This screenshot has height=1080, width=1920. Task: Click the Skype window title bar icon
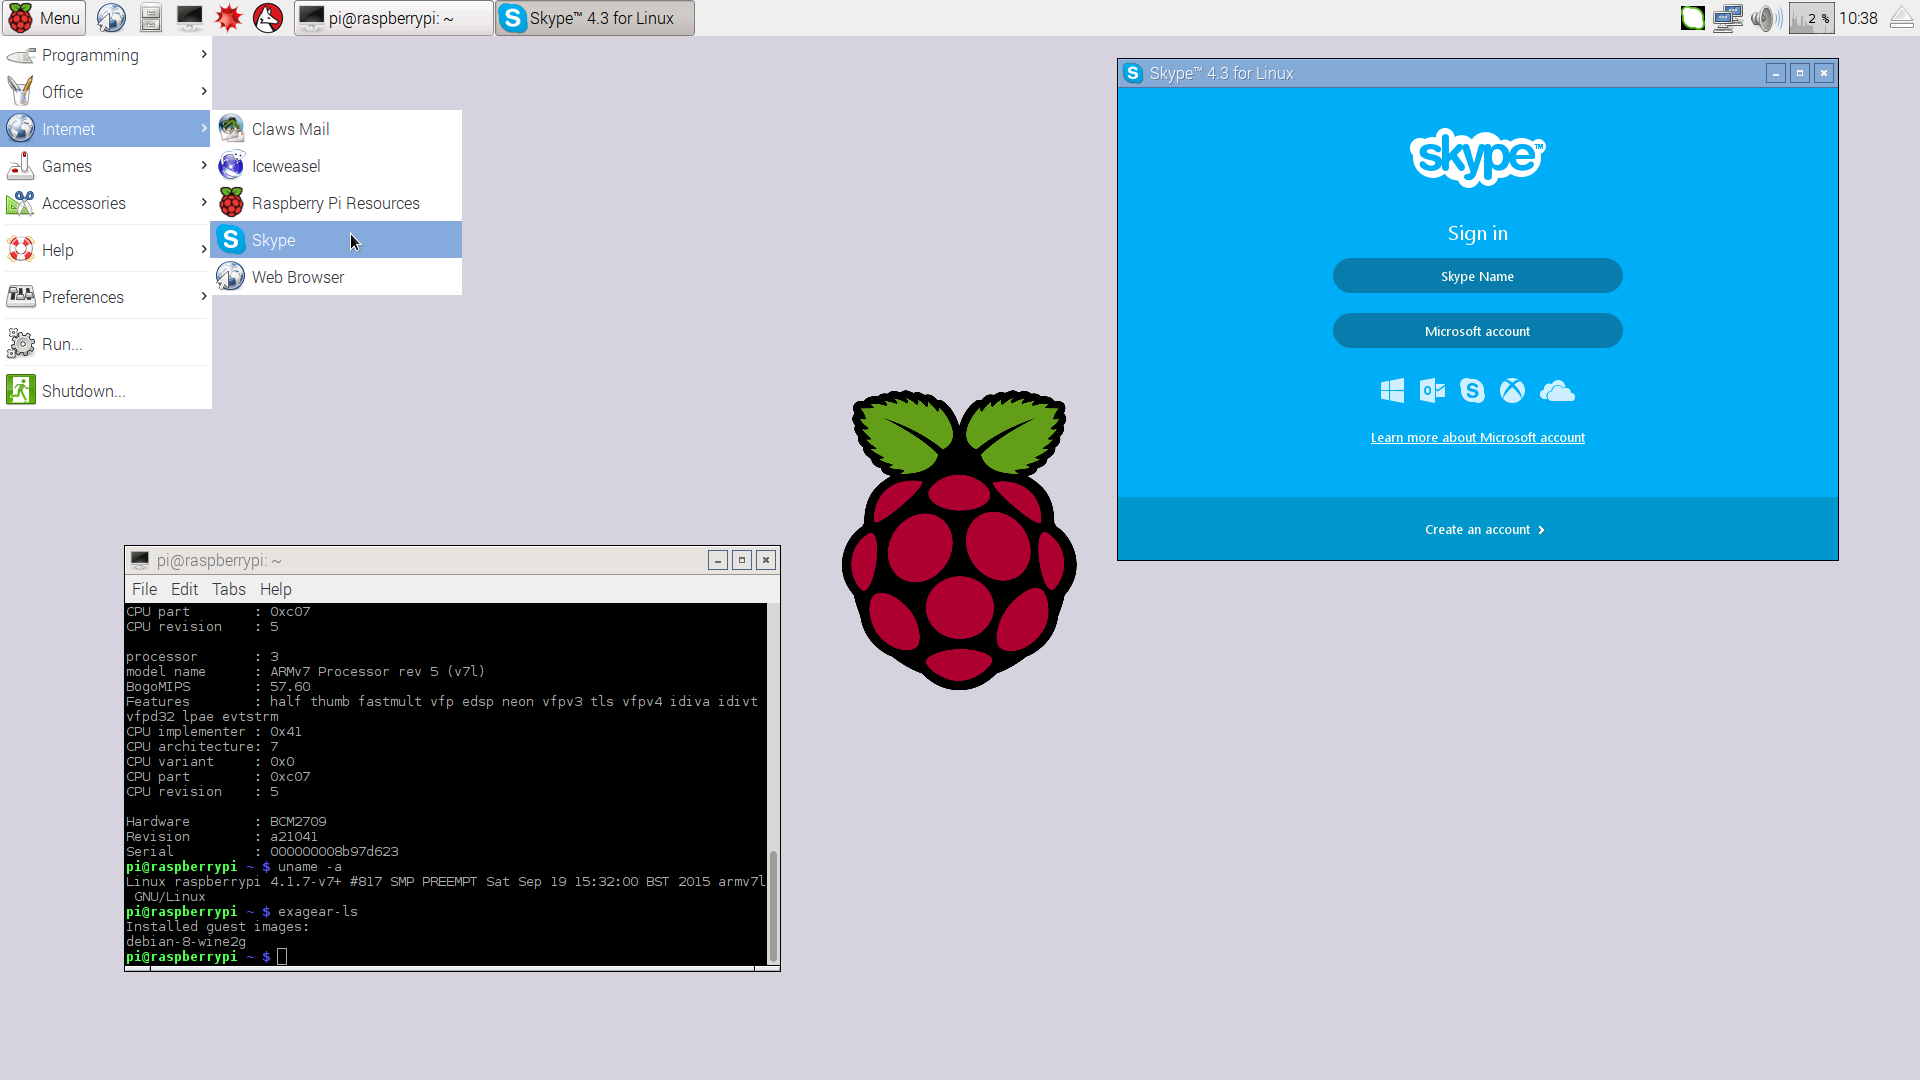click(x=1133, y=73)
